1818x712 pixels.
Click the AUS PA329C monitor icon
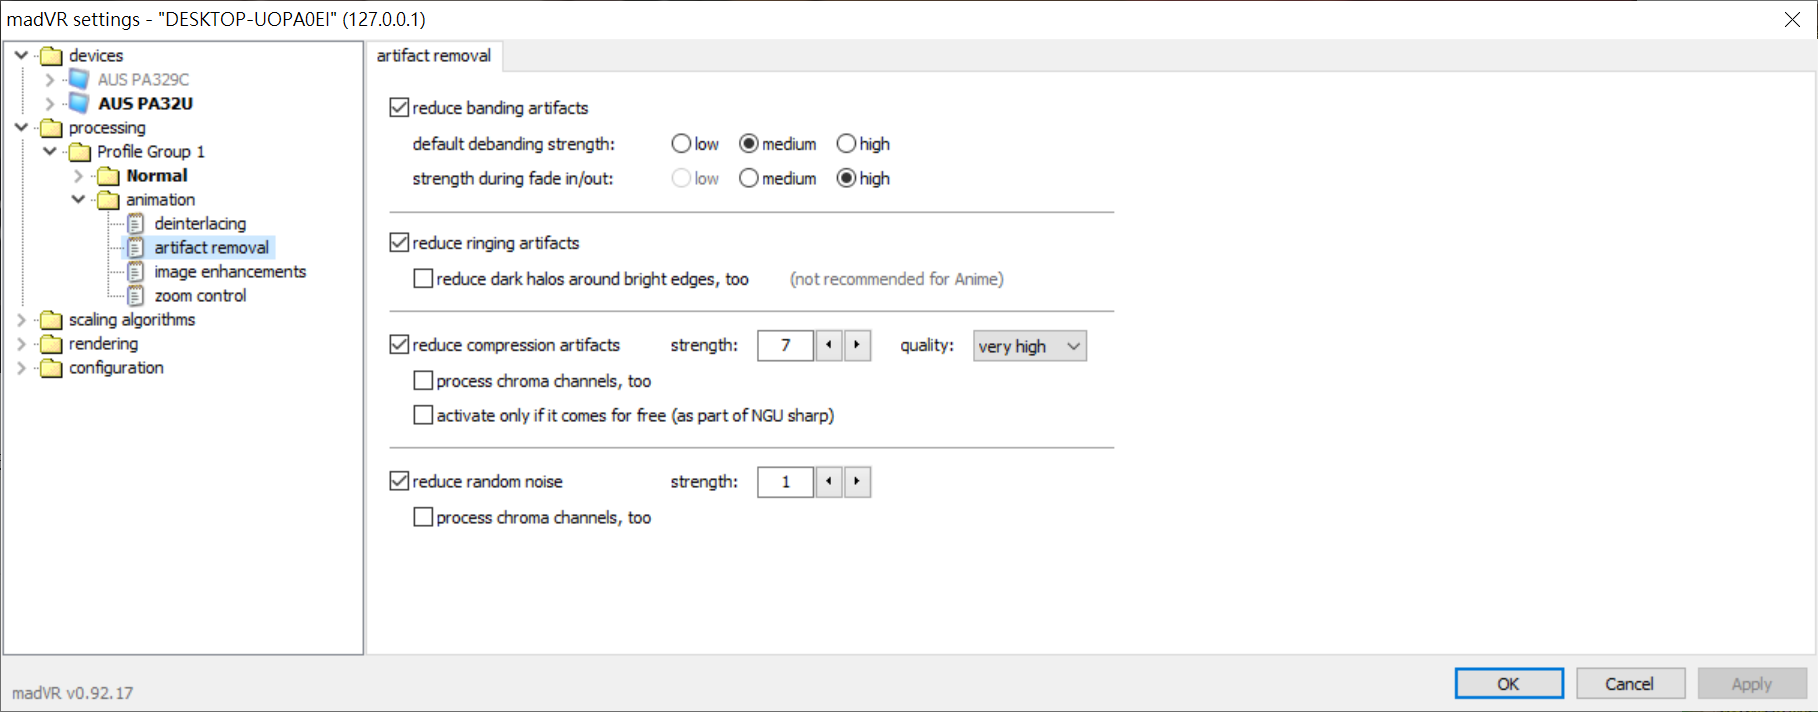[79, 79]
